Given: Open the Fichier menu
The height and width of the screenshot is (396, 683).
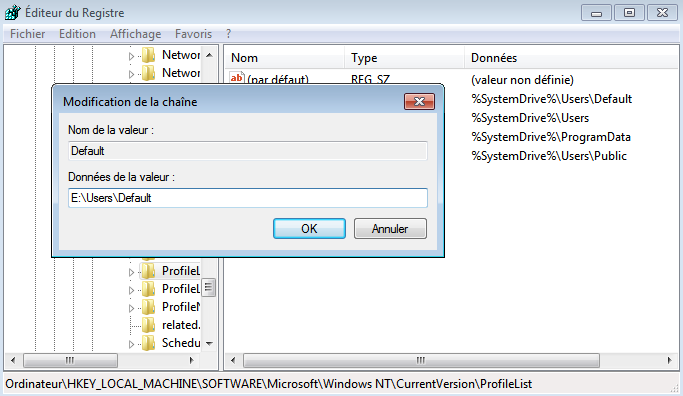Looking at the screenshot, I should click(27, 34).
